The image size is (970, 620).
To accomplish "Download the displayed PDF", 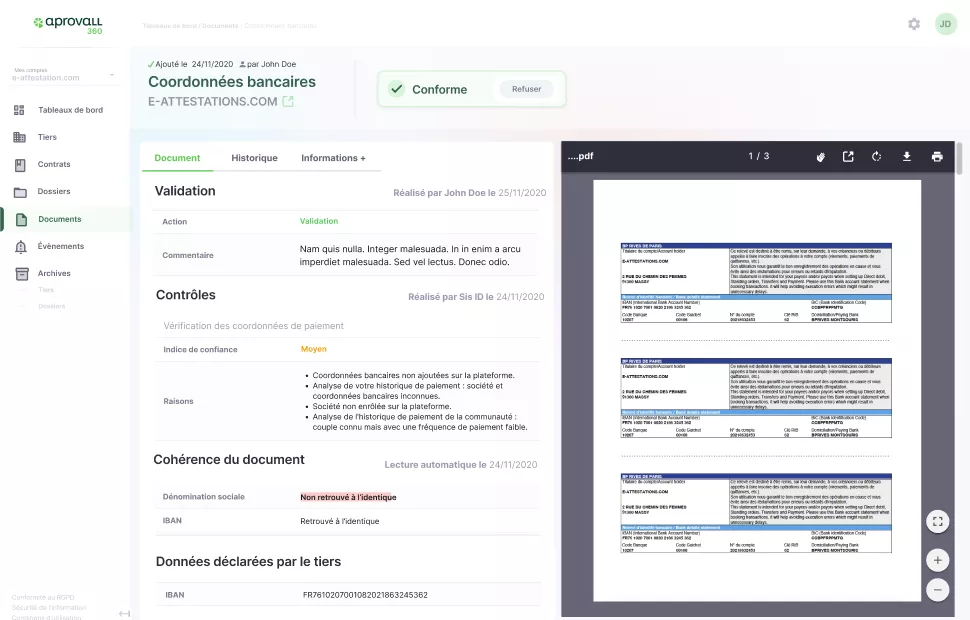I will [906, 157].
